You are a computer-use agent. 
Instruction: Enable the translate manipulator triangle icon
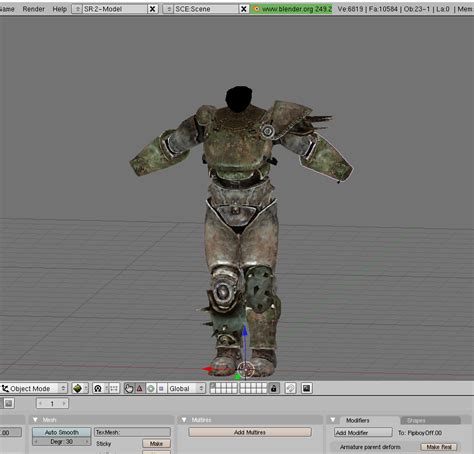[x=140, y=388]
